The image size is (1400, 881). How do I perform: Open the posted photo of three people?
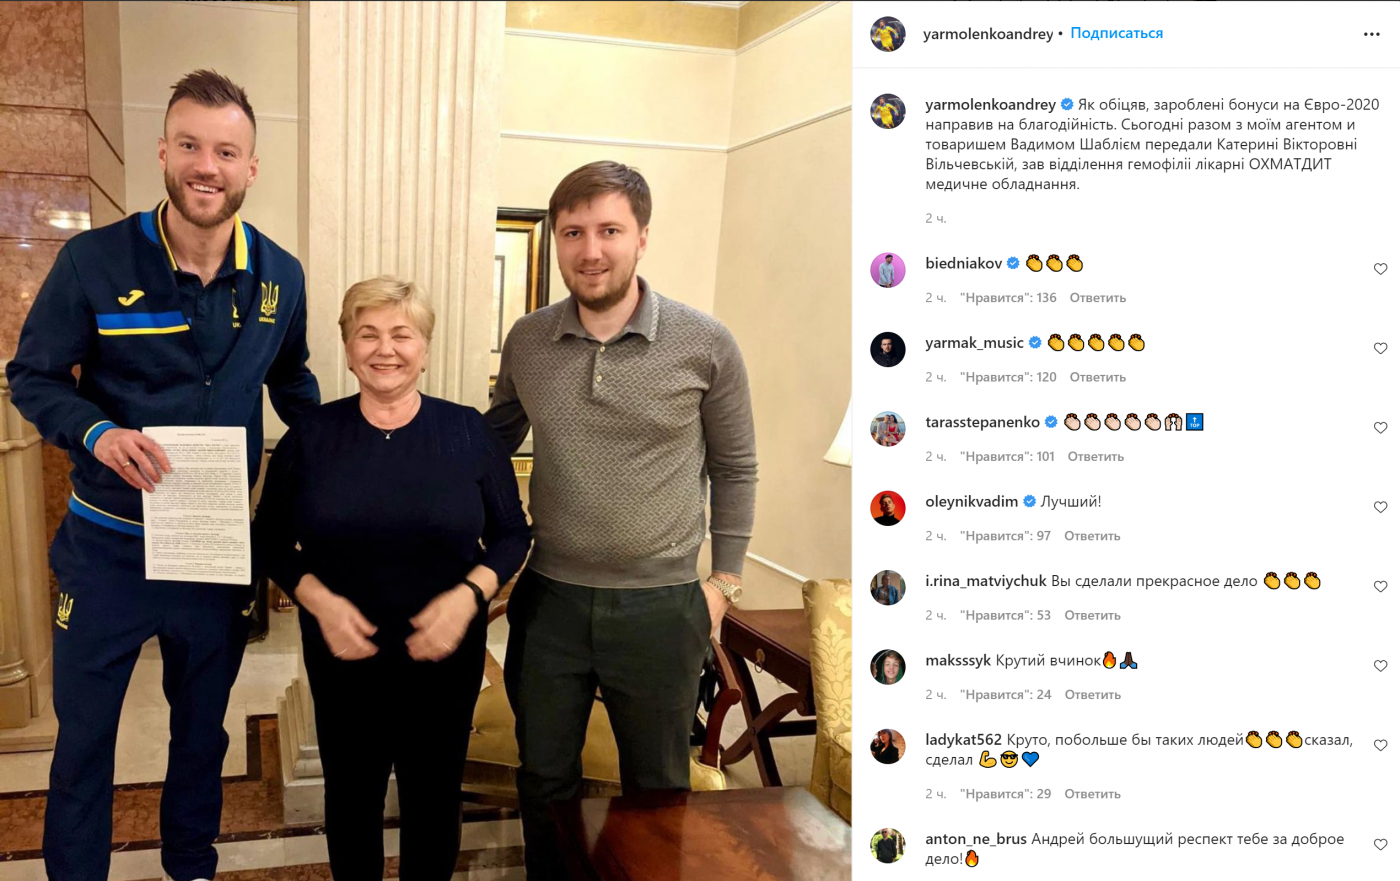point(426,440)
